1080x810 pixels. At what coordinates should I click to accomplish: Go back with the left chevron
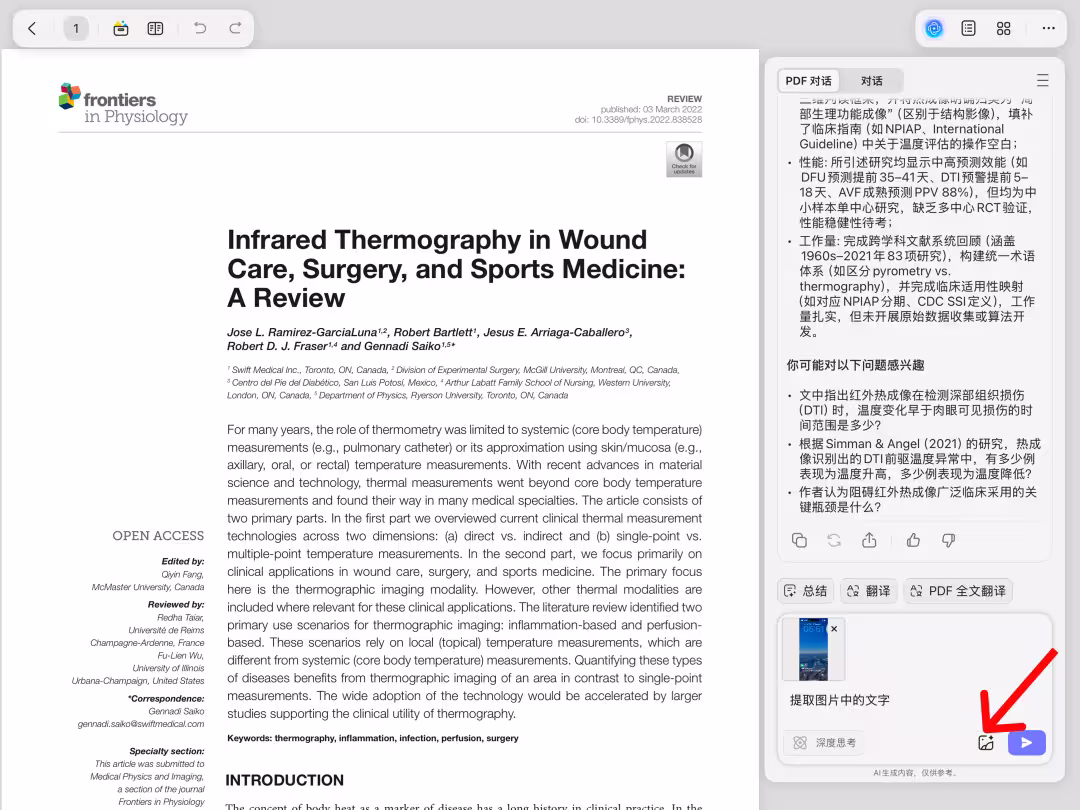[x=32, y=28]
